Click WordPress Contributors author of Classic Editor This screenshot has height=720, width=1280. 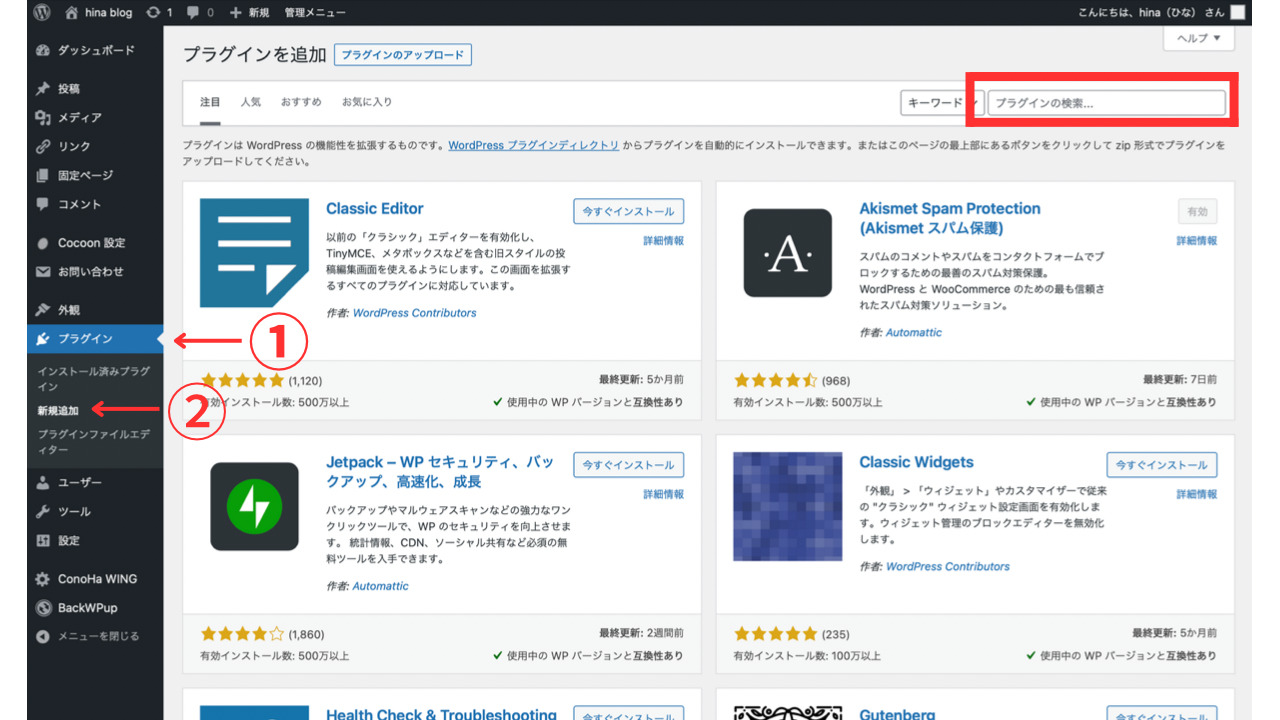(x=415, y=313)
